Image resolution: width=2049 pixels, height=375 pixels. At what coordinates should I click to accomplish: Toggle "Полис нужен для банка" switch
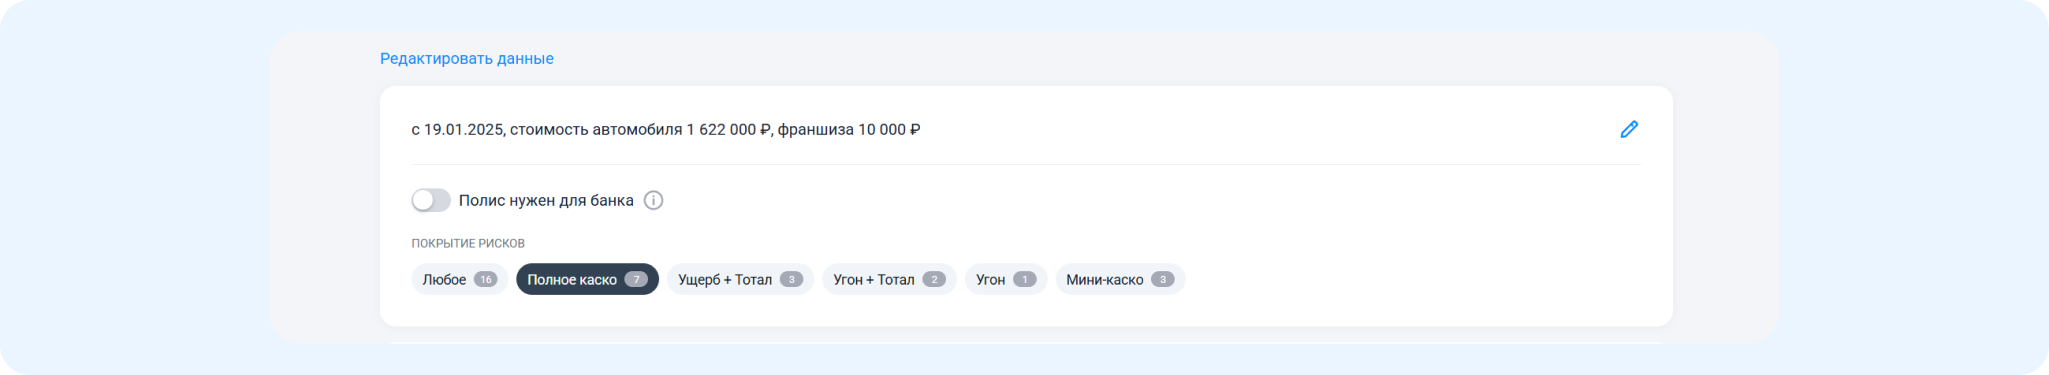[431, 200]
